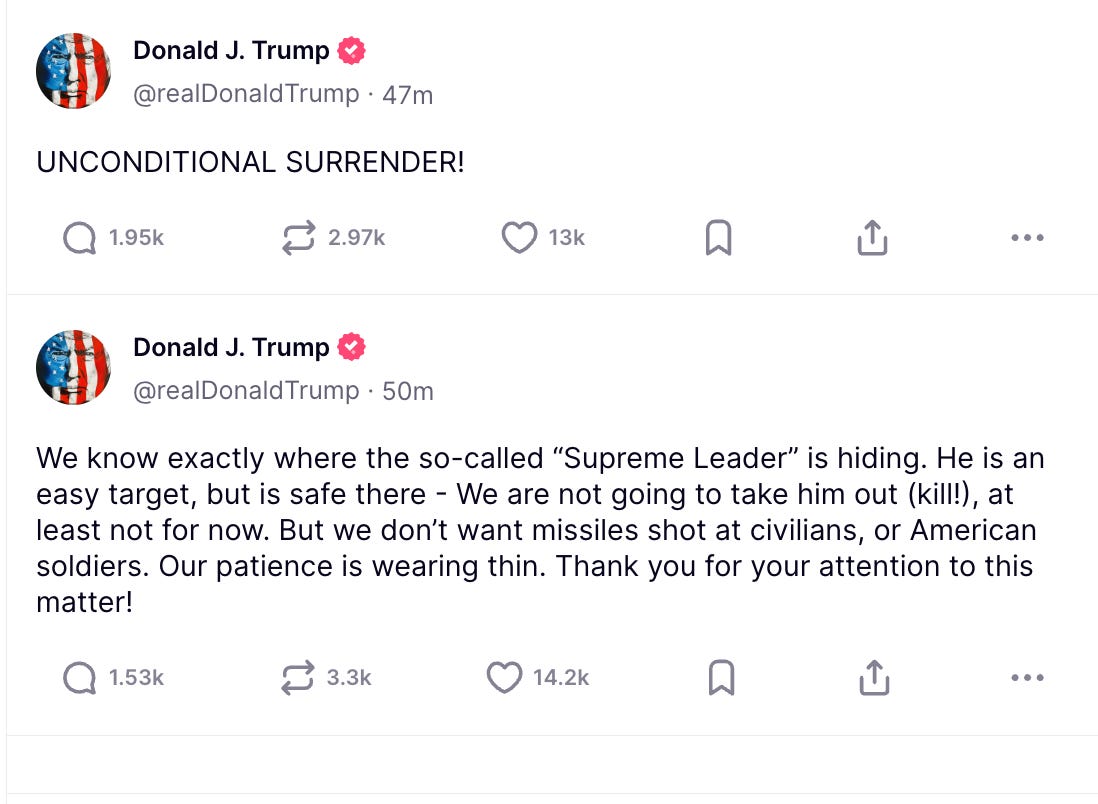Bookmark the Supreme Leader post
The height and width of the screenshot is (804, 1098).
722,677
